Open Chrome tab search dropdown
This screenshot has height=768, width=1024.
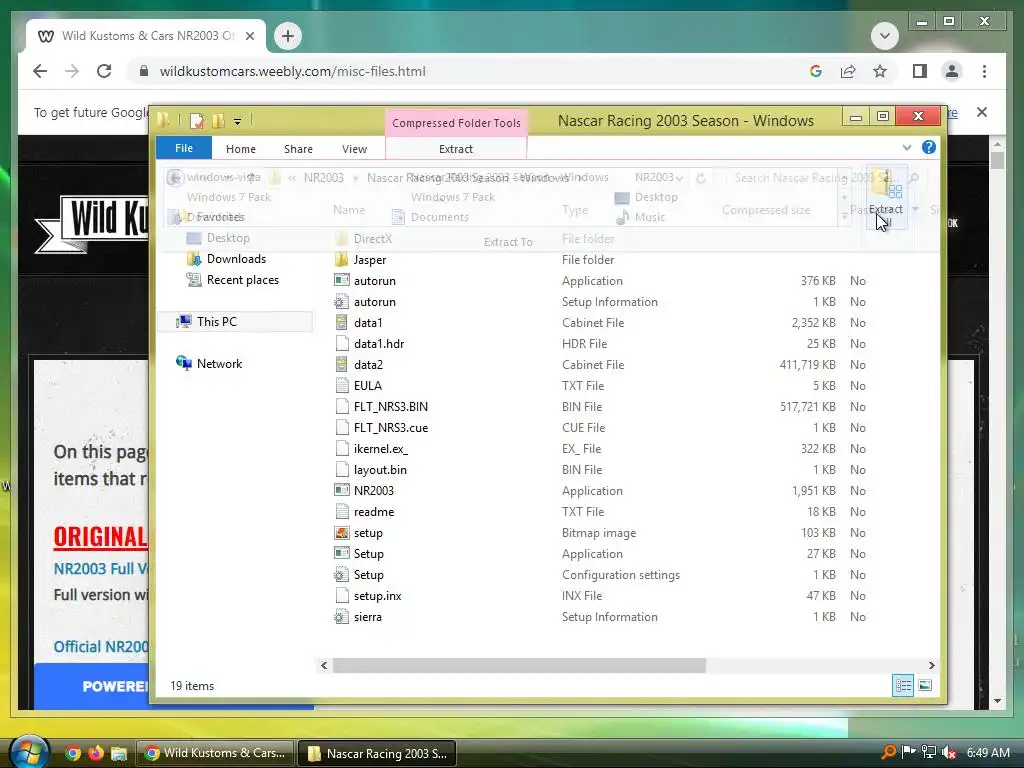tap(885, 36)
